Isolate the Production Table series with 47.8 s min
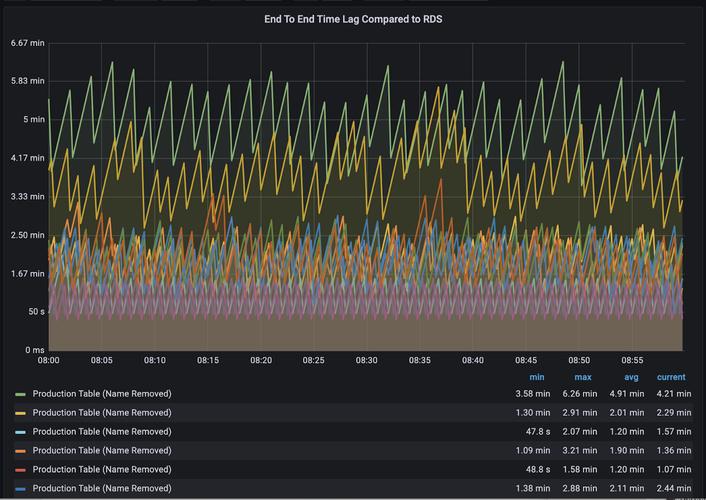 pyautogui.click(x=102, y=432)
